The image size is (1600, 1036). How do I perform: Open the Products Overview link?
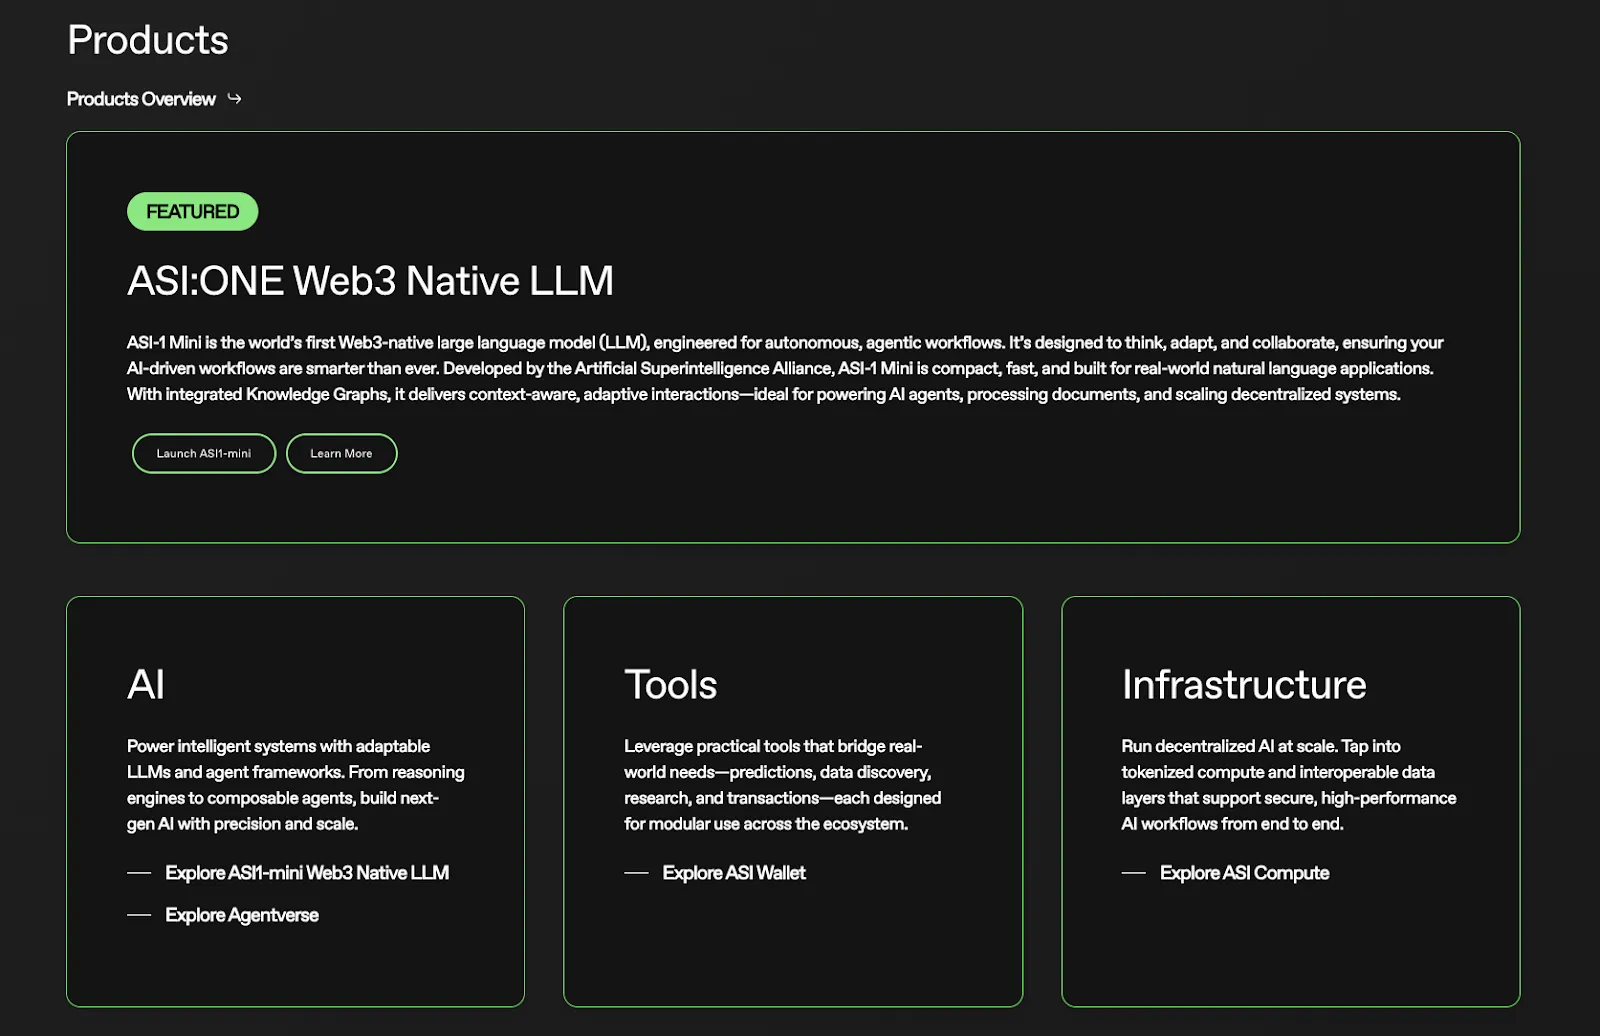point(141,99)
